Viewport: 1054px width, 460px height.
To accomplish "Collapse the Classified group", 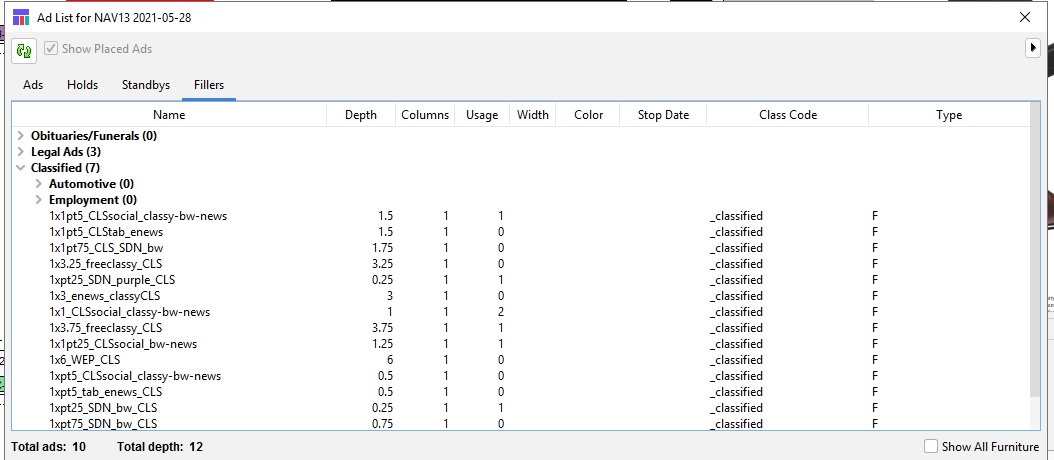I will 21,168.
